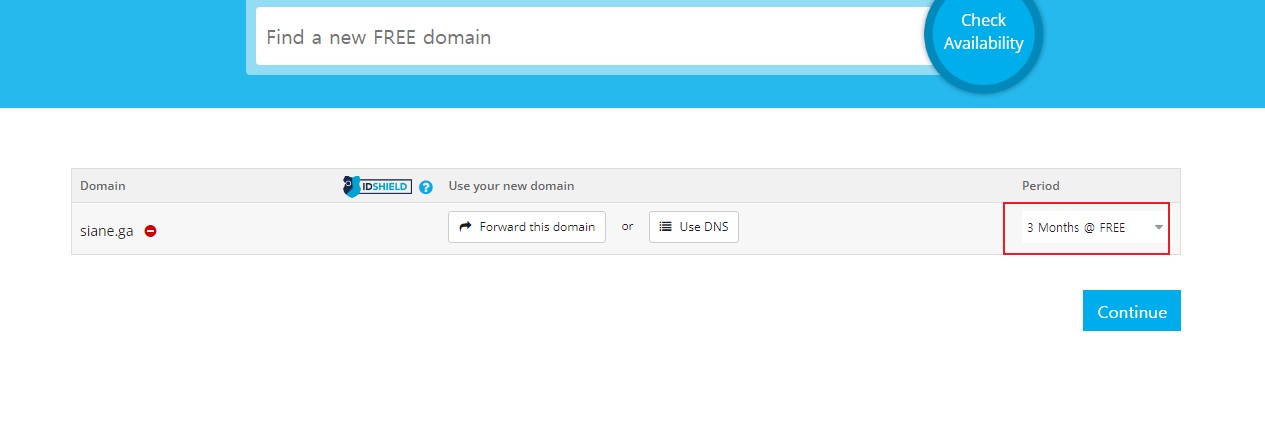Open the Period dropdown showing 3 Months @ FREE
Screen dimensions: 1265x438
[1094, 228]
